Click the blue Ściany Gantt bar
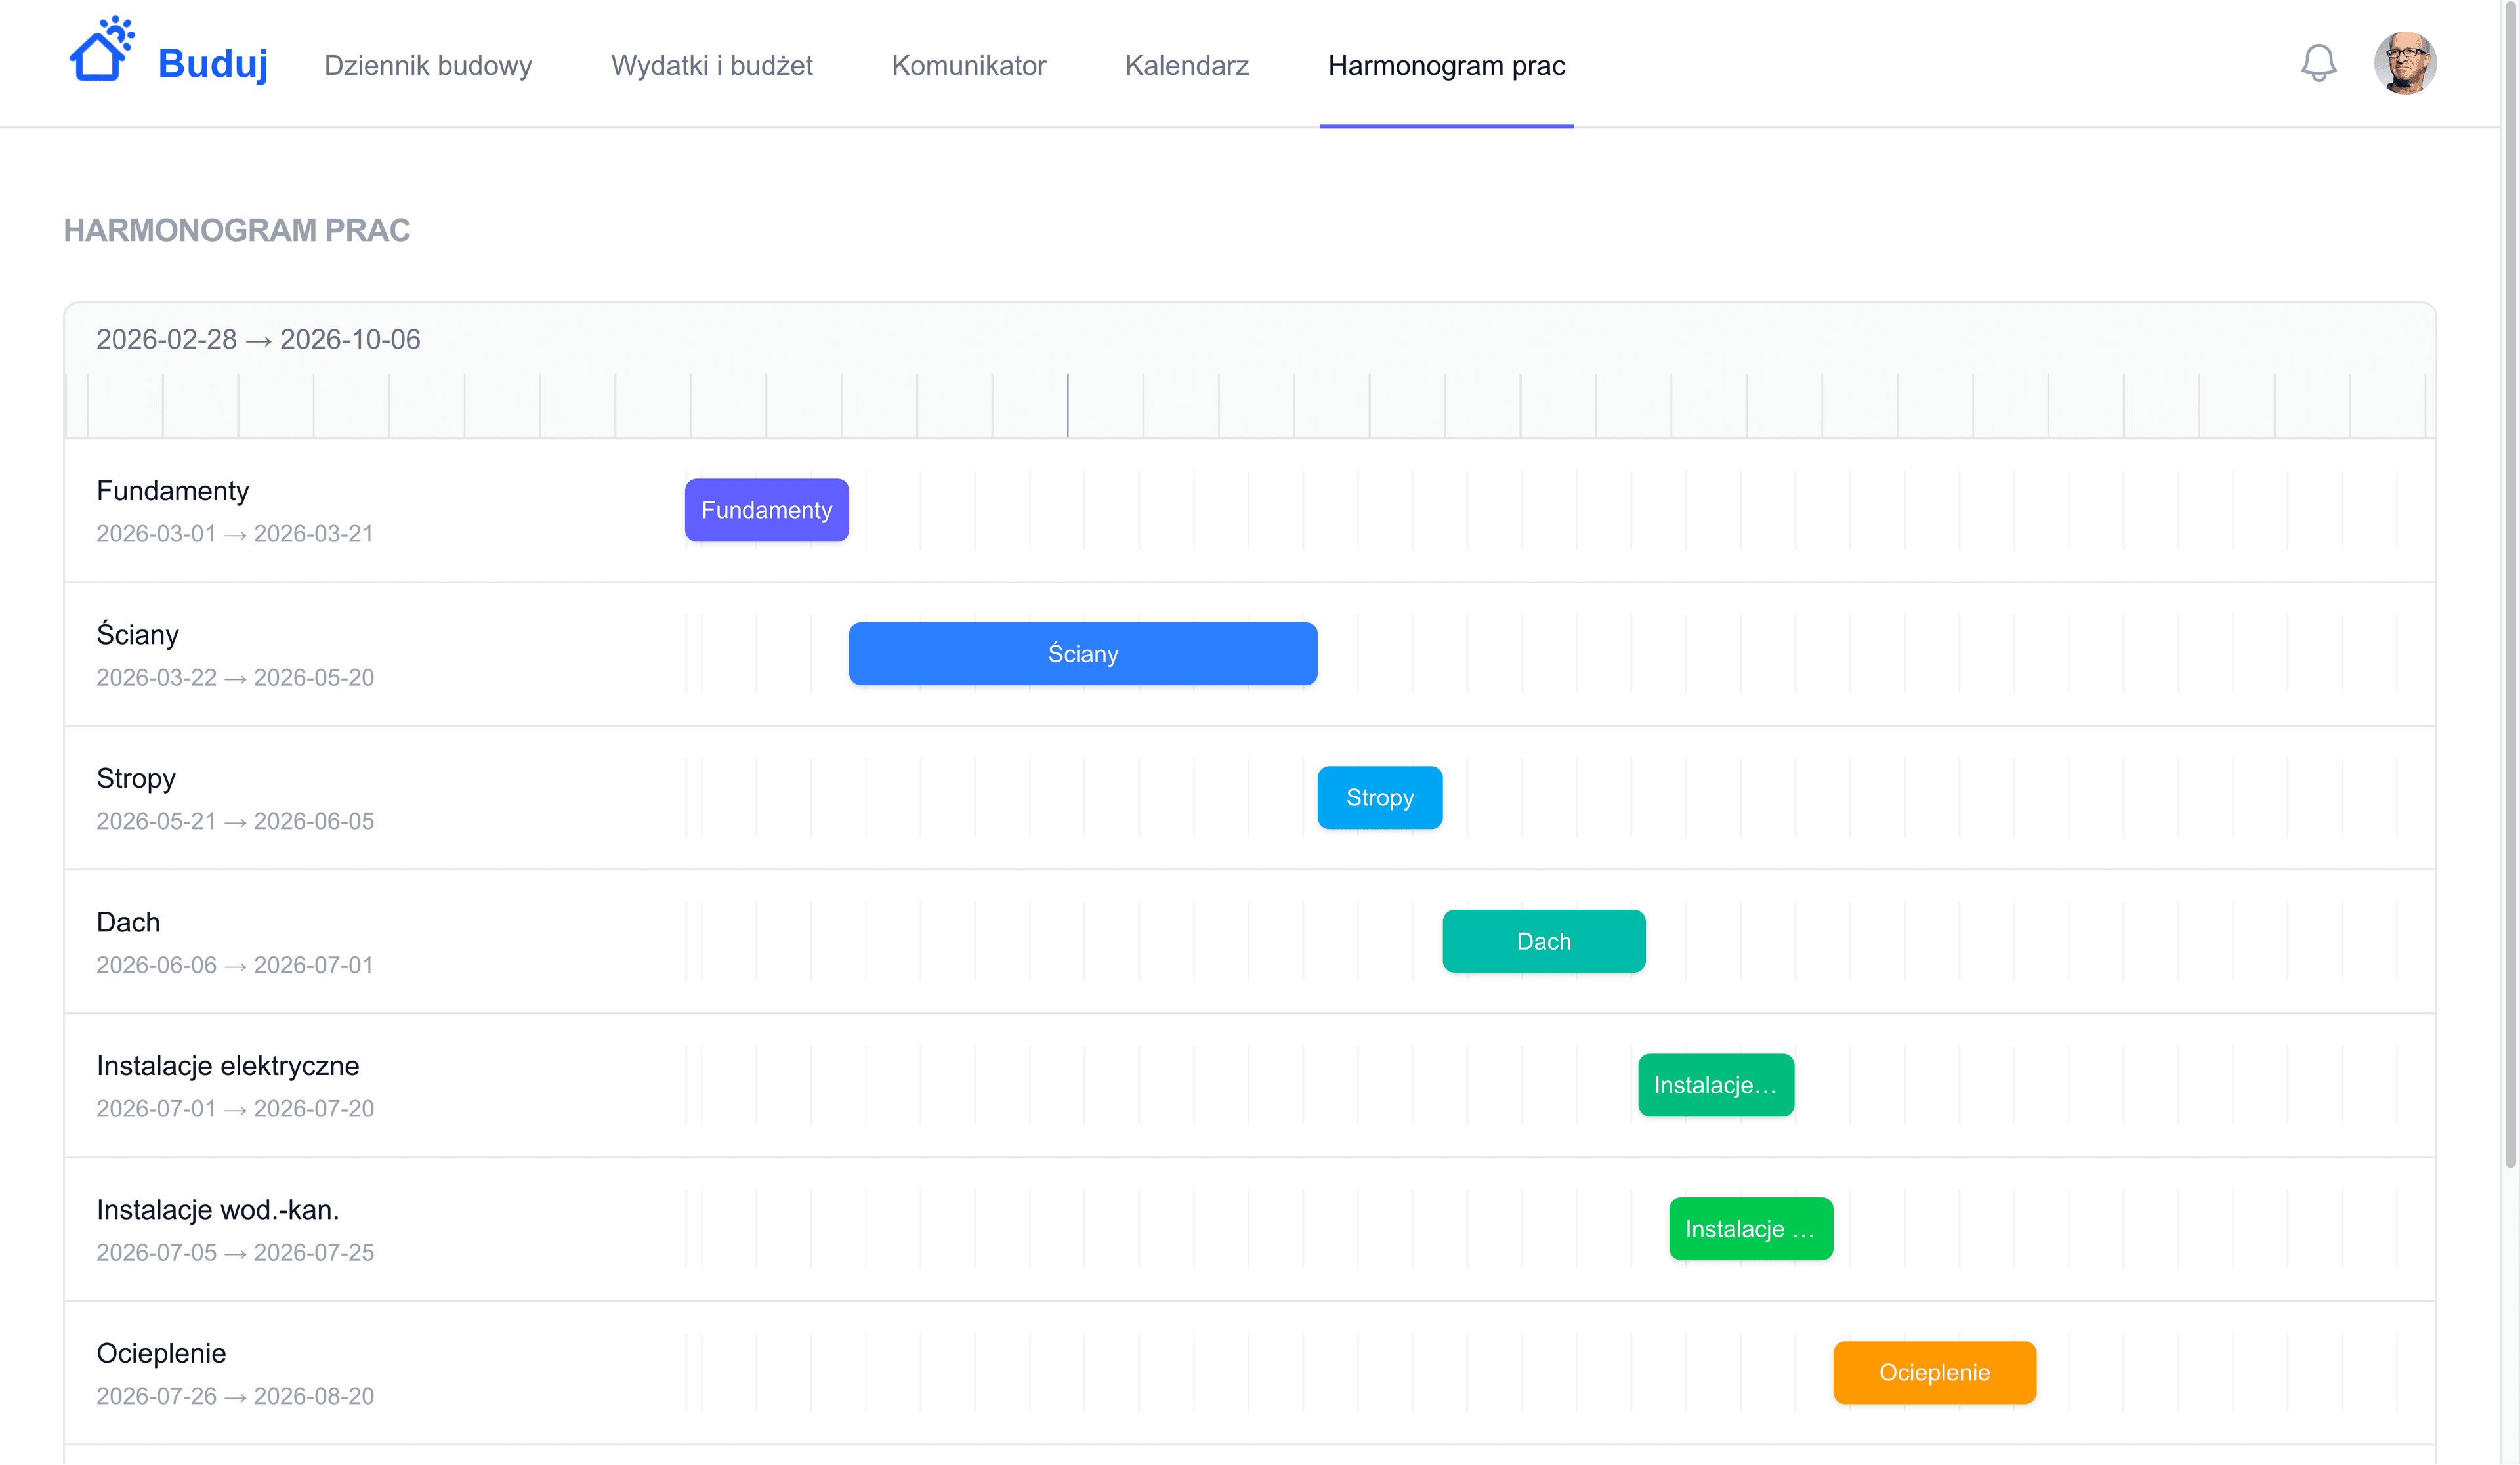The width and height of the screenshot is (2520, 1465). pyautogui.click(x=1082, y=654)
